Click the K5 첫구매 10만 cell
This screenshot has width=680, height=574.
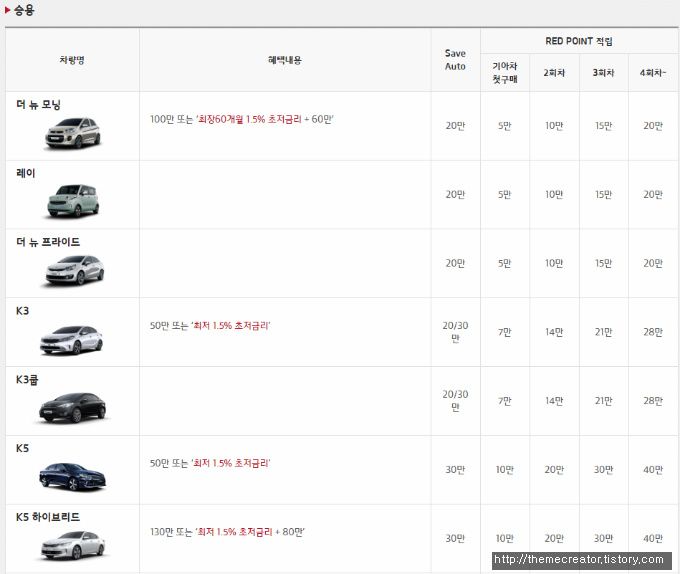[x=505, y=470]
